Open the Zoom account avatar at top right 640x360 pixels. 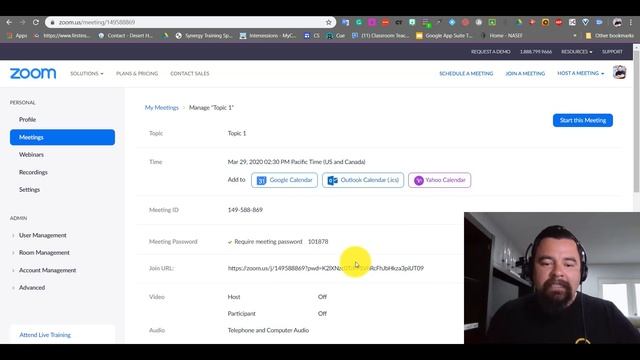pos(620,73)
